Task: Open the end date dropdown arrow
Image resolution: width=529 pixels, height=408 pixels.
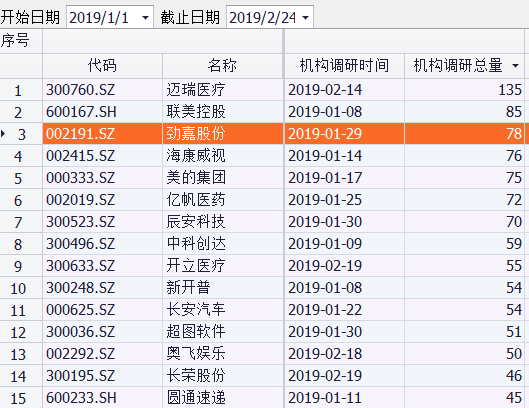Action: [x=306, y=18]
